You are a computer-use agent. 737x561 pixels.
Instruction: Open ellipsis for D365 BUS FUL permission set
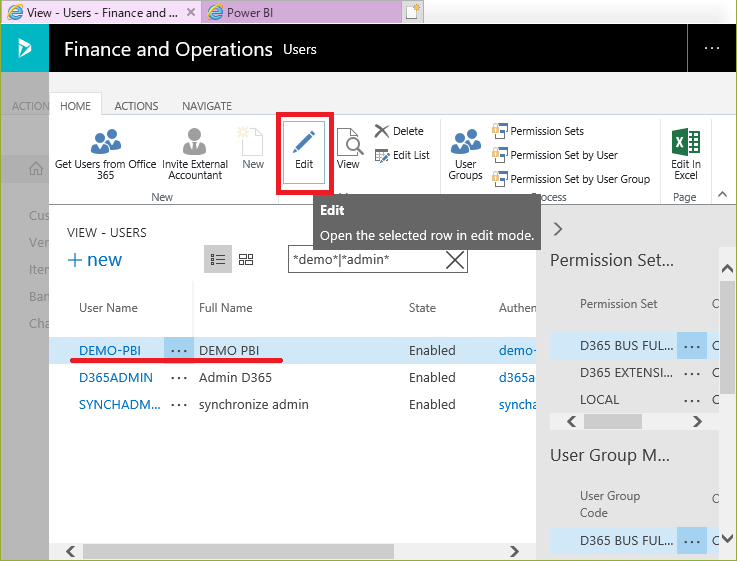(692, 346)
